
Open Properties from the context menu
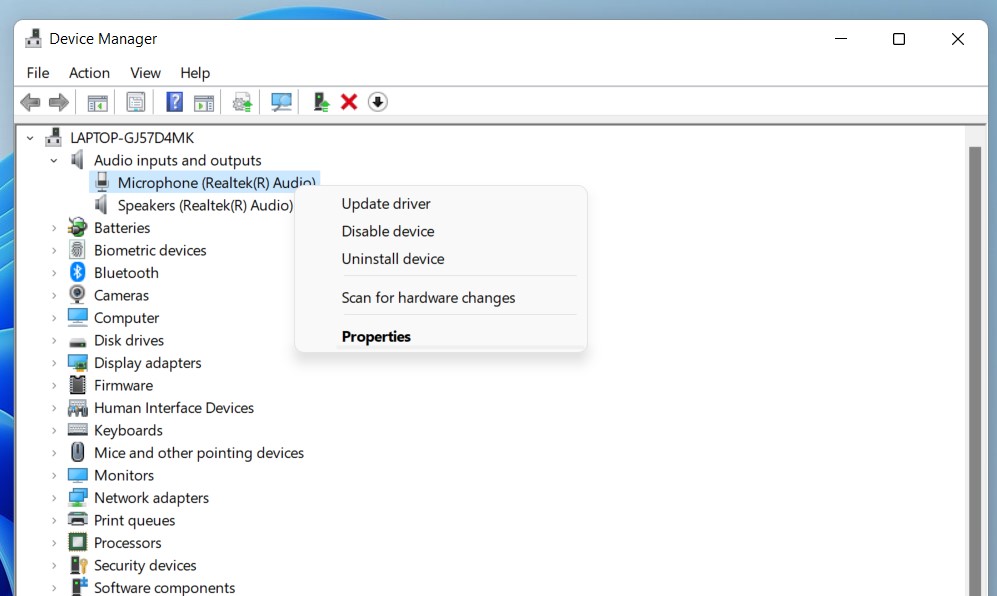pos(376,337)
